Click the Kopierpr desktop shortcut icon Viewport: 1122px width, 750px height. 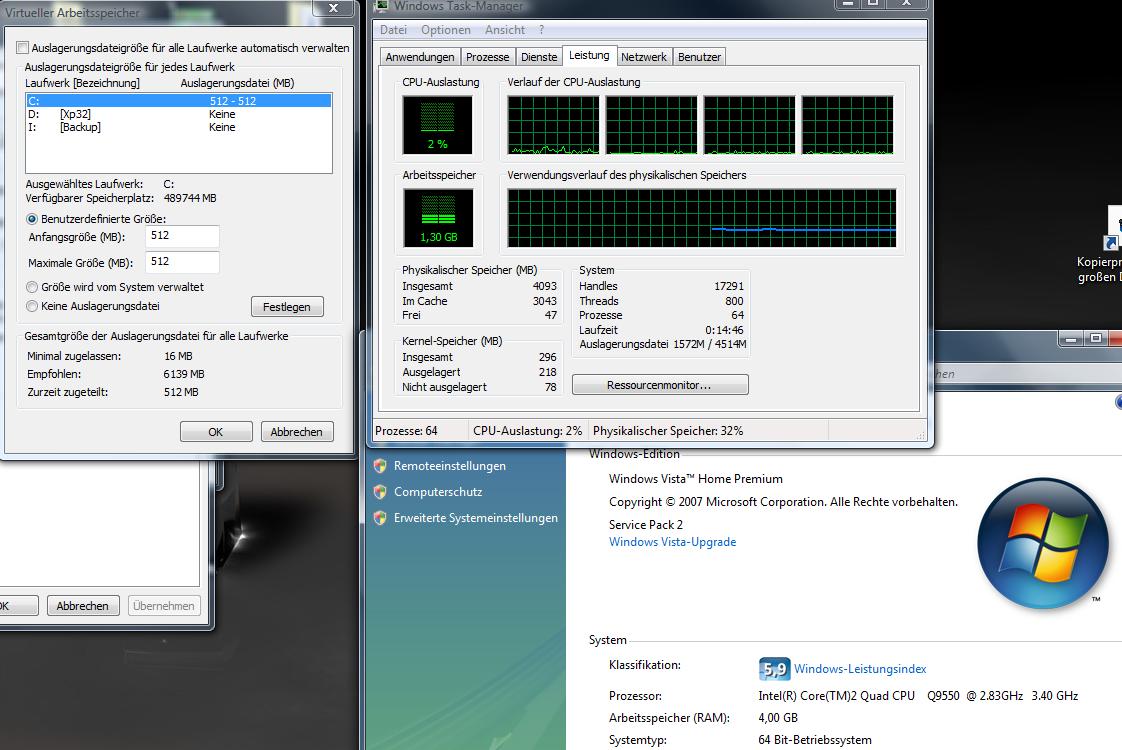tap(1115, 229)
